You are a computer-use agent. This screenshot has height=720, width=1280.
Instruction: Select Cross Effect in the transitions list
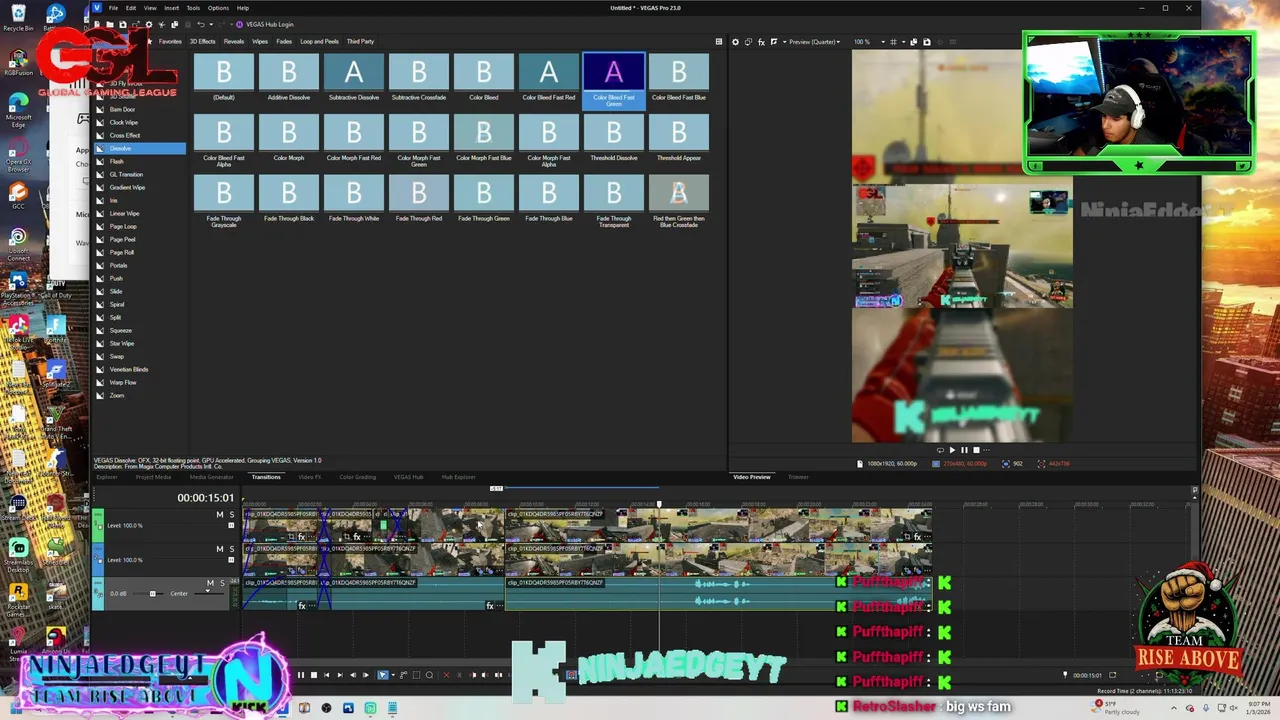click(x=125, y=135)
